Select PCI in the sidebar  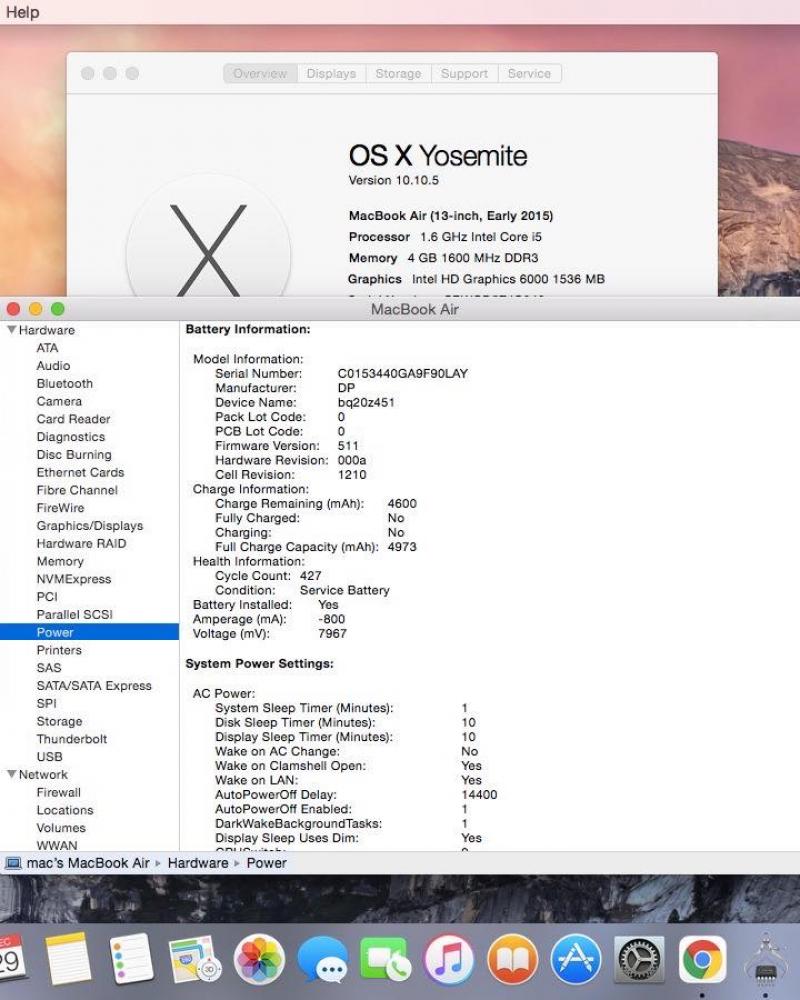click(47, 597)
